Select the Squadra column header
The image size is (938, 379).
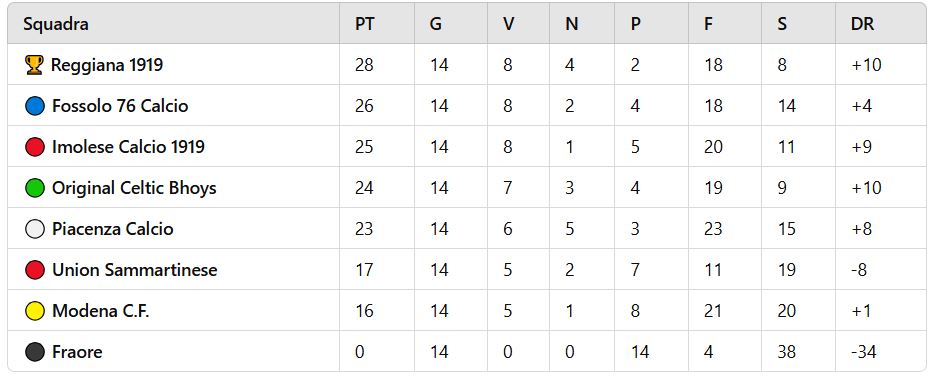coord(56,24)
